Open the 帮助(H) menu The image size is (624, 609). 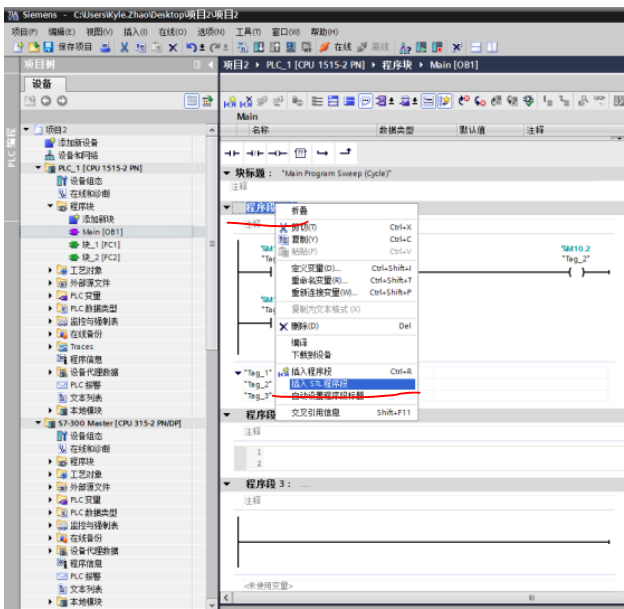coord(324,32)
